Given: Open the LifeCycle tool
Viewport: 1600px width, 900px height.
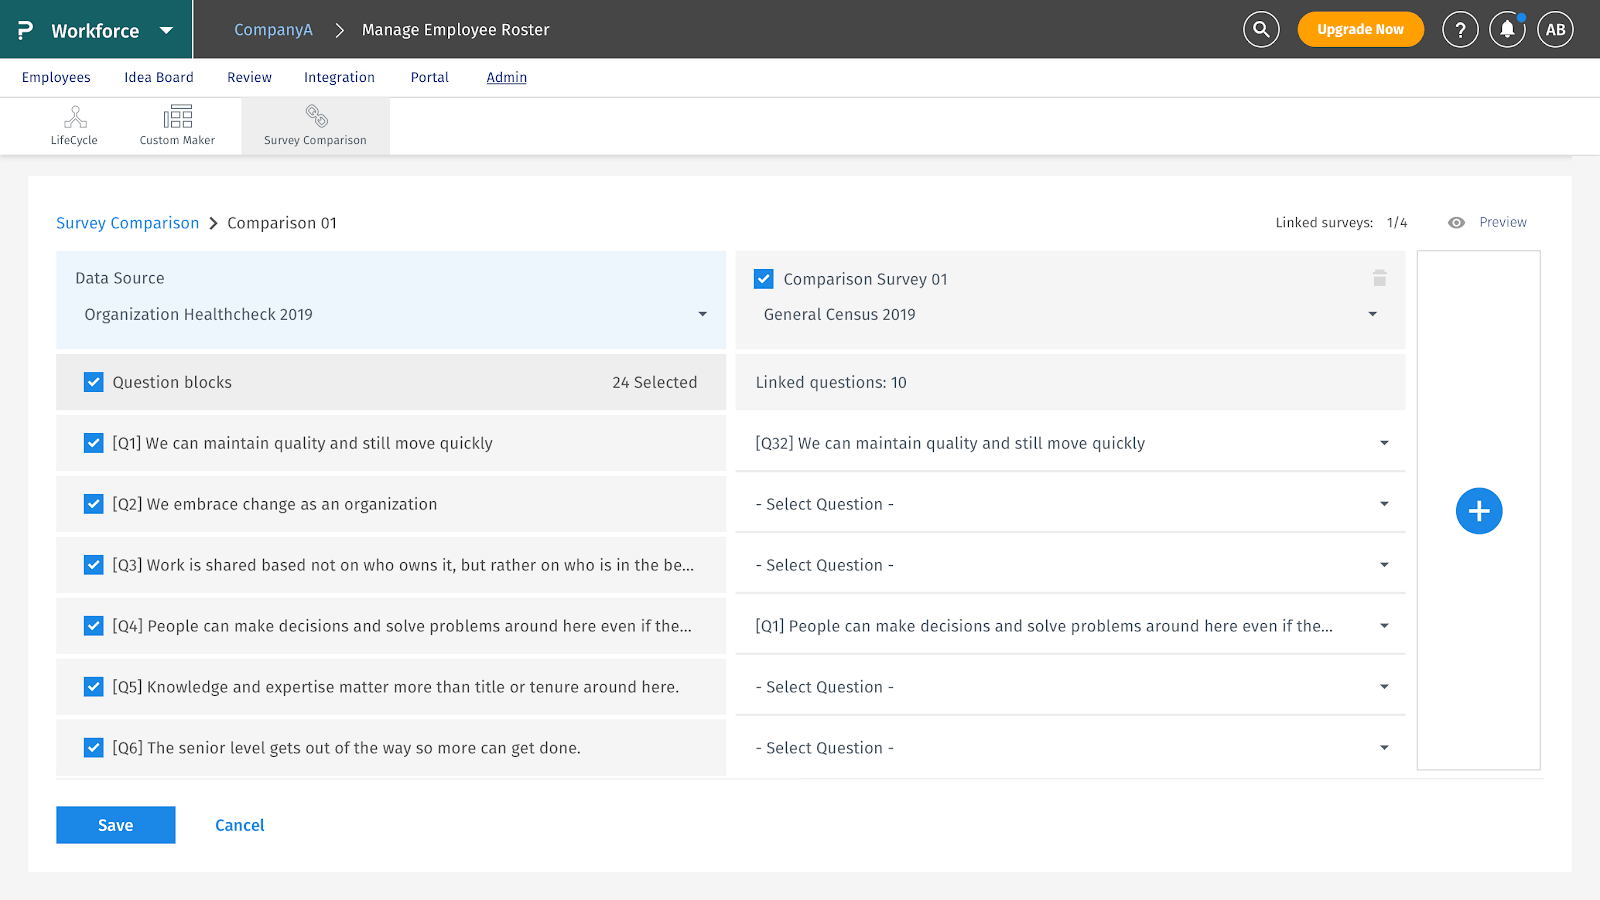Looking at the screenshot, I should tap(75, 126).
